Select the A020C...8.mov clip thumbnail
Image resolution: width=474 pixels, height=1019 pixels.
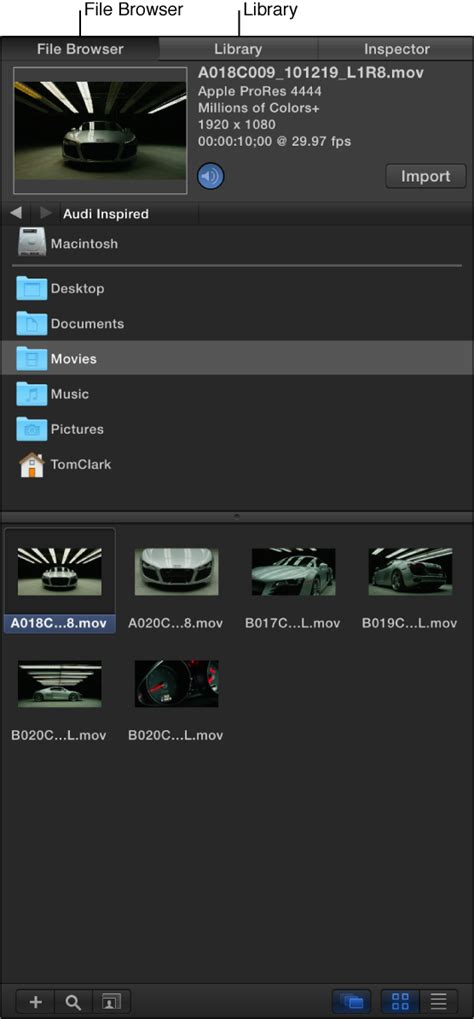tap(176, 571)
